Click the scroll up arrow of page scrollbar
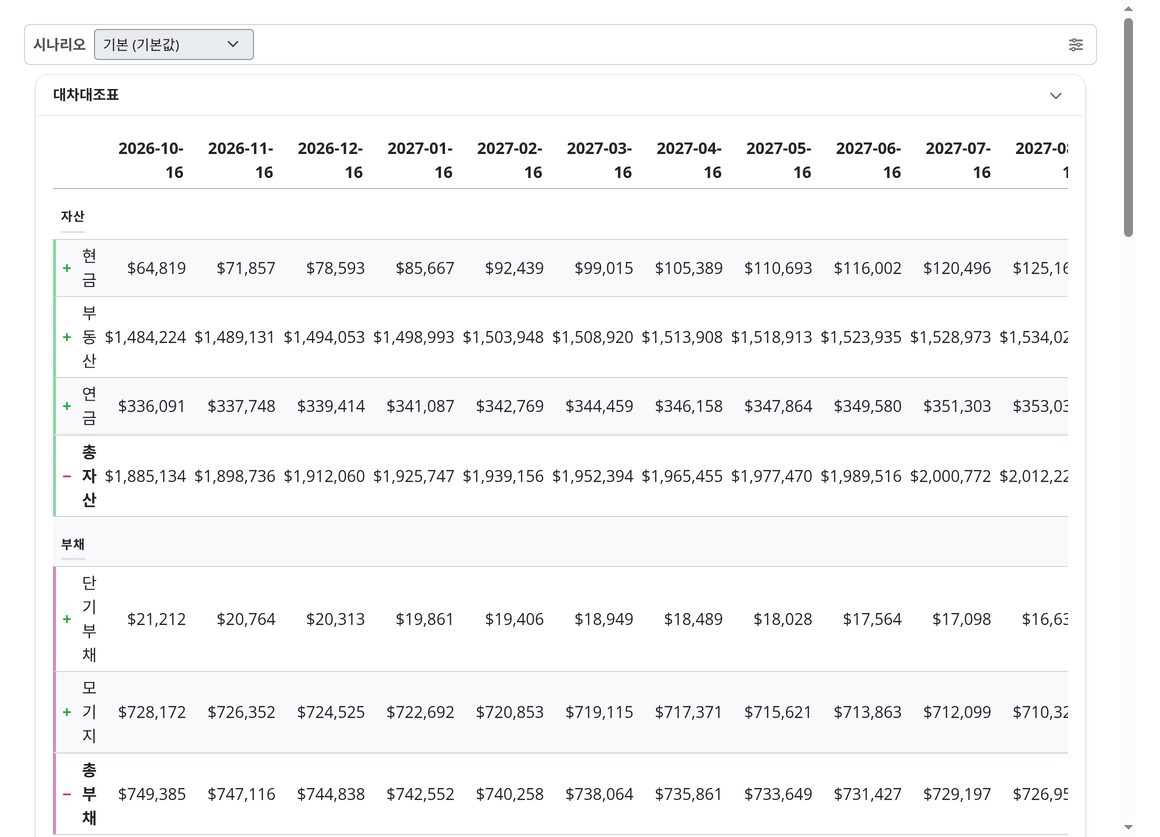Image resolution: width=1160 pixels, height=837 pixels. pyautogui.click(x=1128, y=8)
